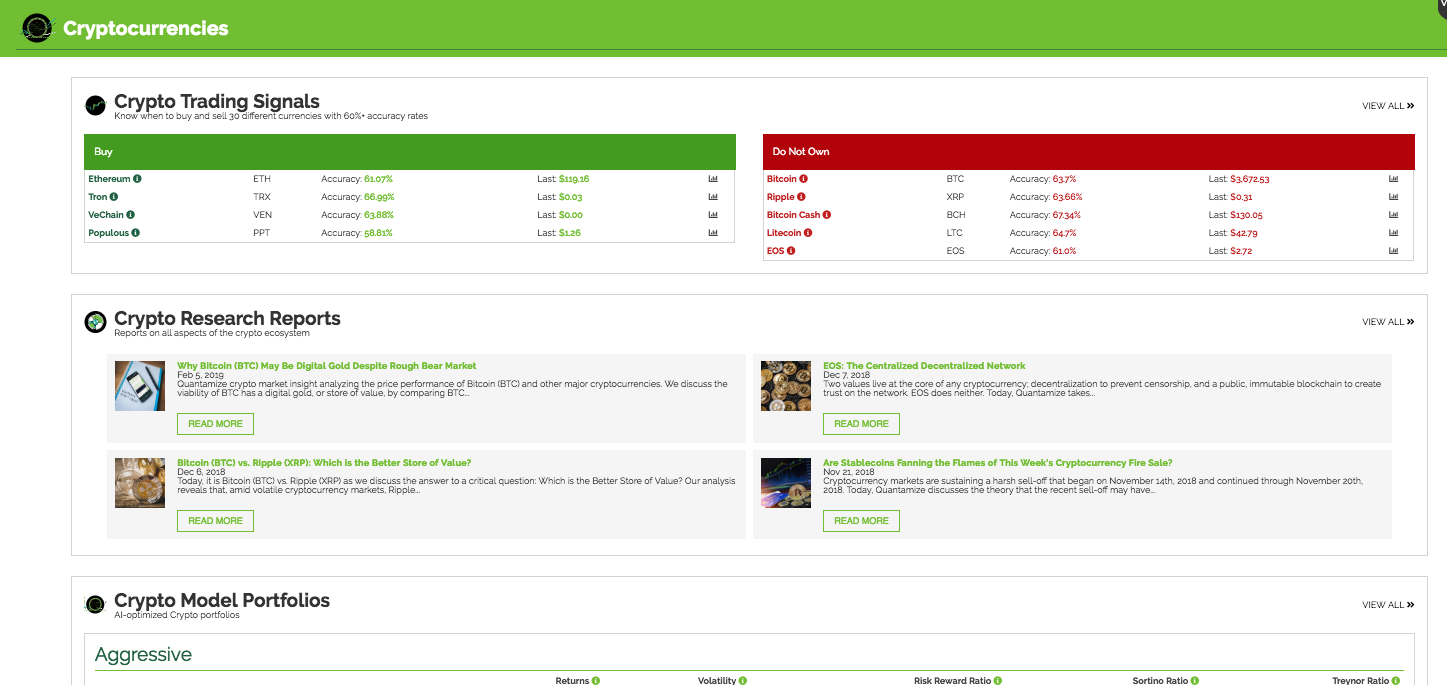Read more on Stablecoins Fire Sale report

[x=861, y=521]
